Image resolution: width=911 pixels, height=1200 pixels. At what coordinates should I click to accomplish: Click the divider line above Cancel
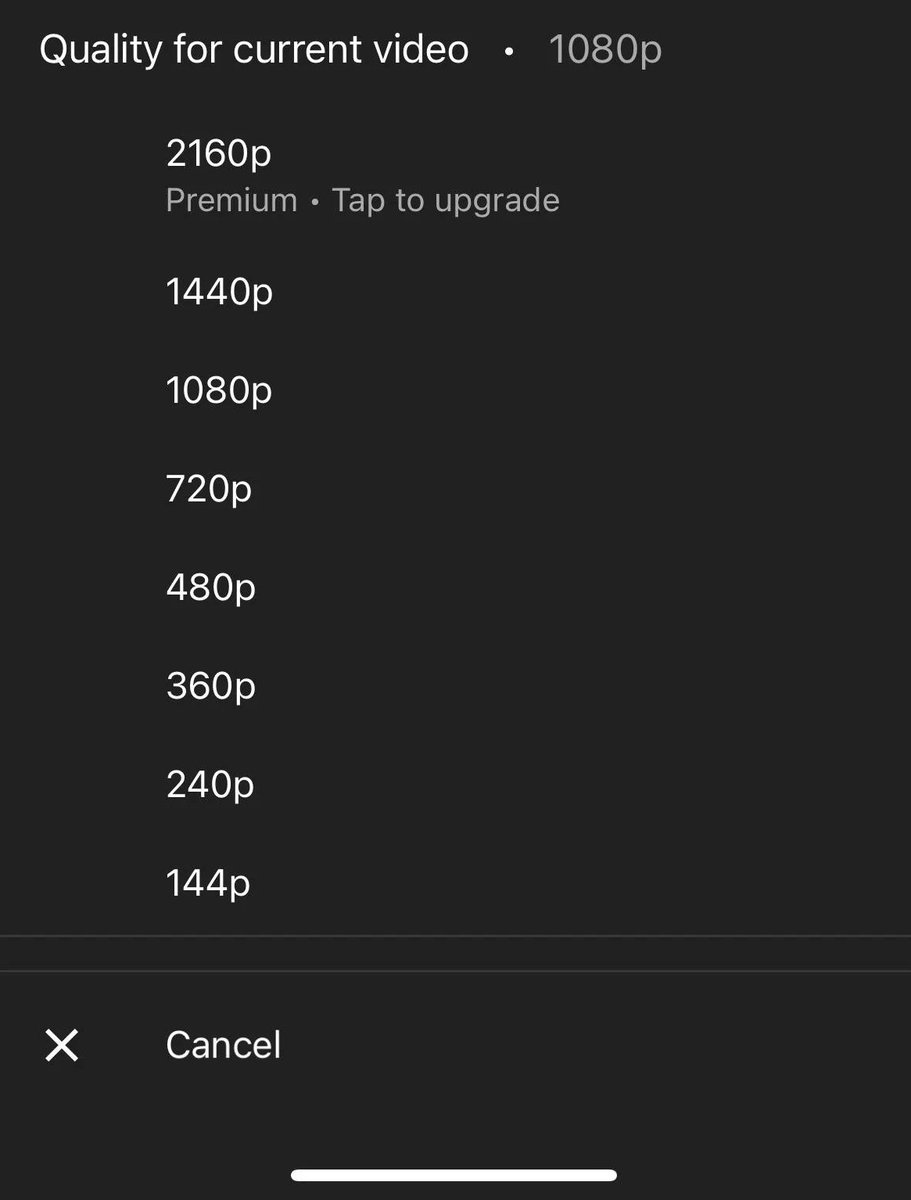(455, 970)
